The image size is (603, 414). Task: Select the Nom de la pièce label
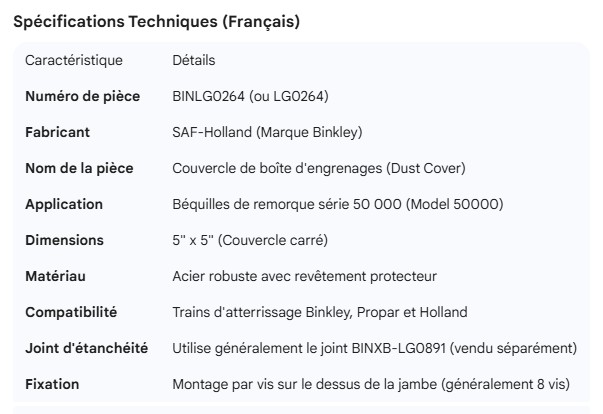(x=79, y=168)
